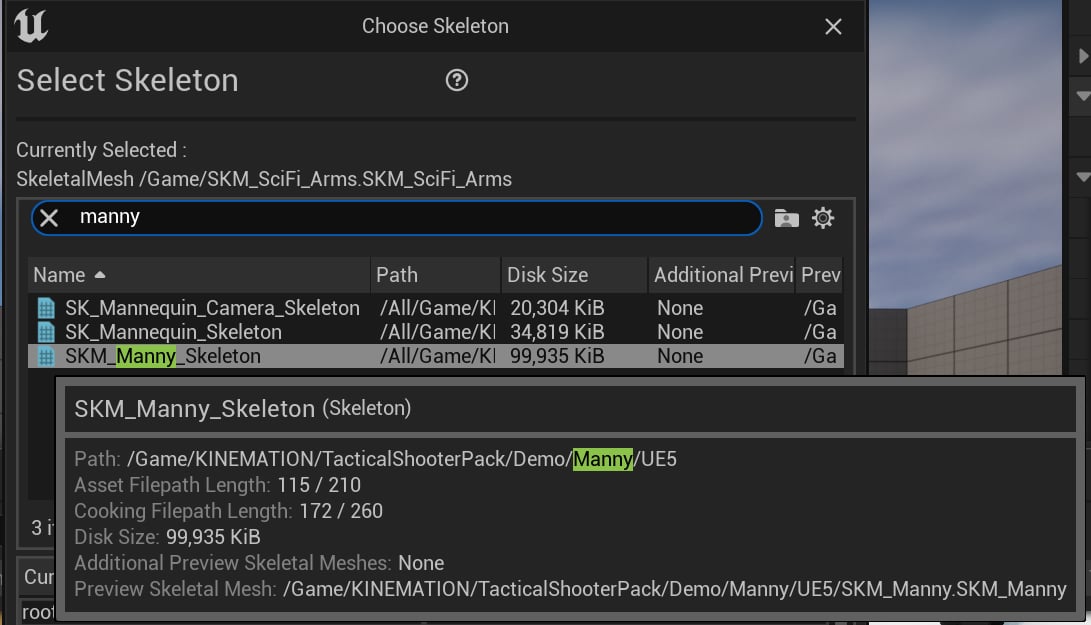The image size is (1091, 625).
Task: Click the SKM_Manny_Skeleton asset icon
Action: (x=46, y=356)
